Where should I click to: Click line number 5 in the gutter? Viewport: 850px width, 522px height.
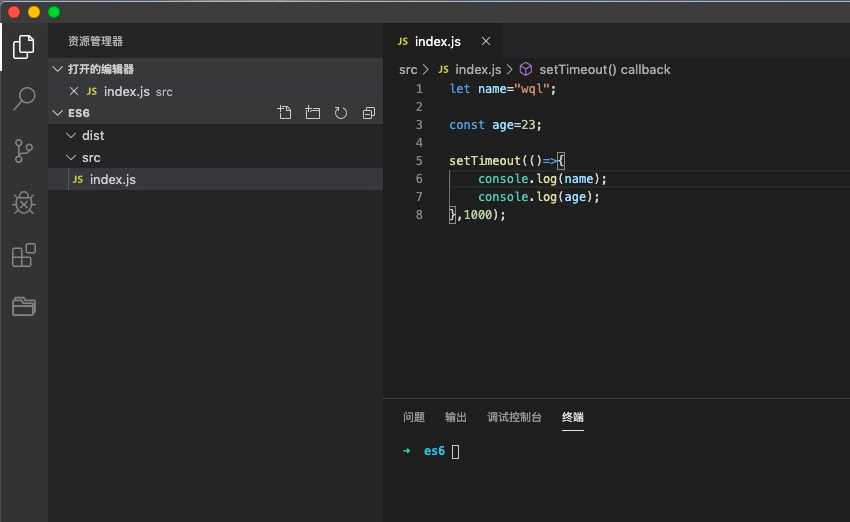pyautogui.click(x=419, y=160)
